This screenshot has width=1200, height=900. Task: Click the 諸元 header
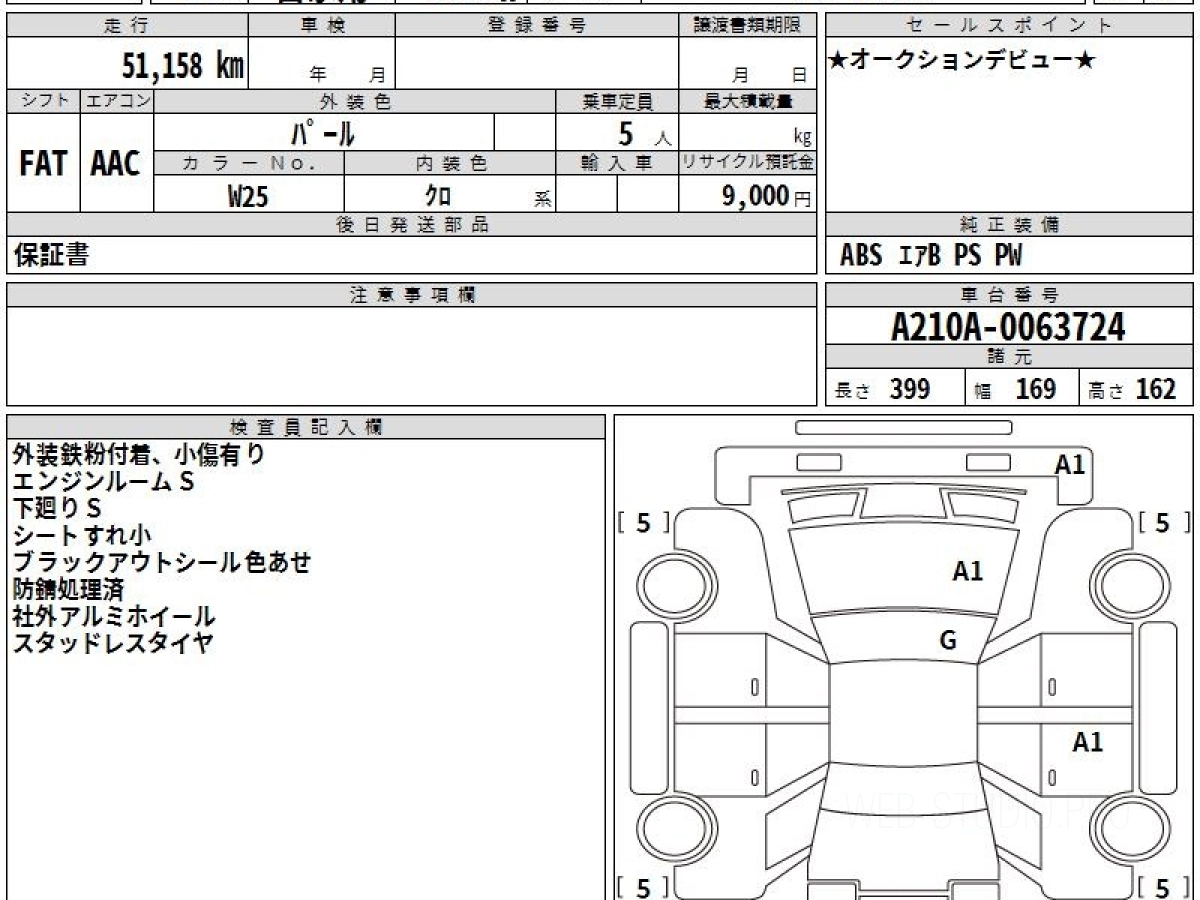point(1010,357)
